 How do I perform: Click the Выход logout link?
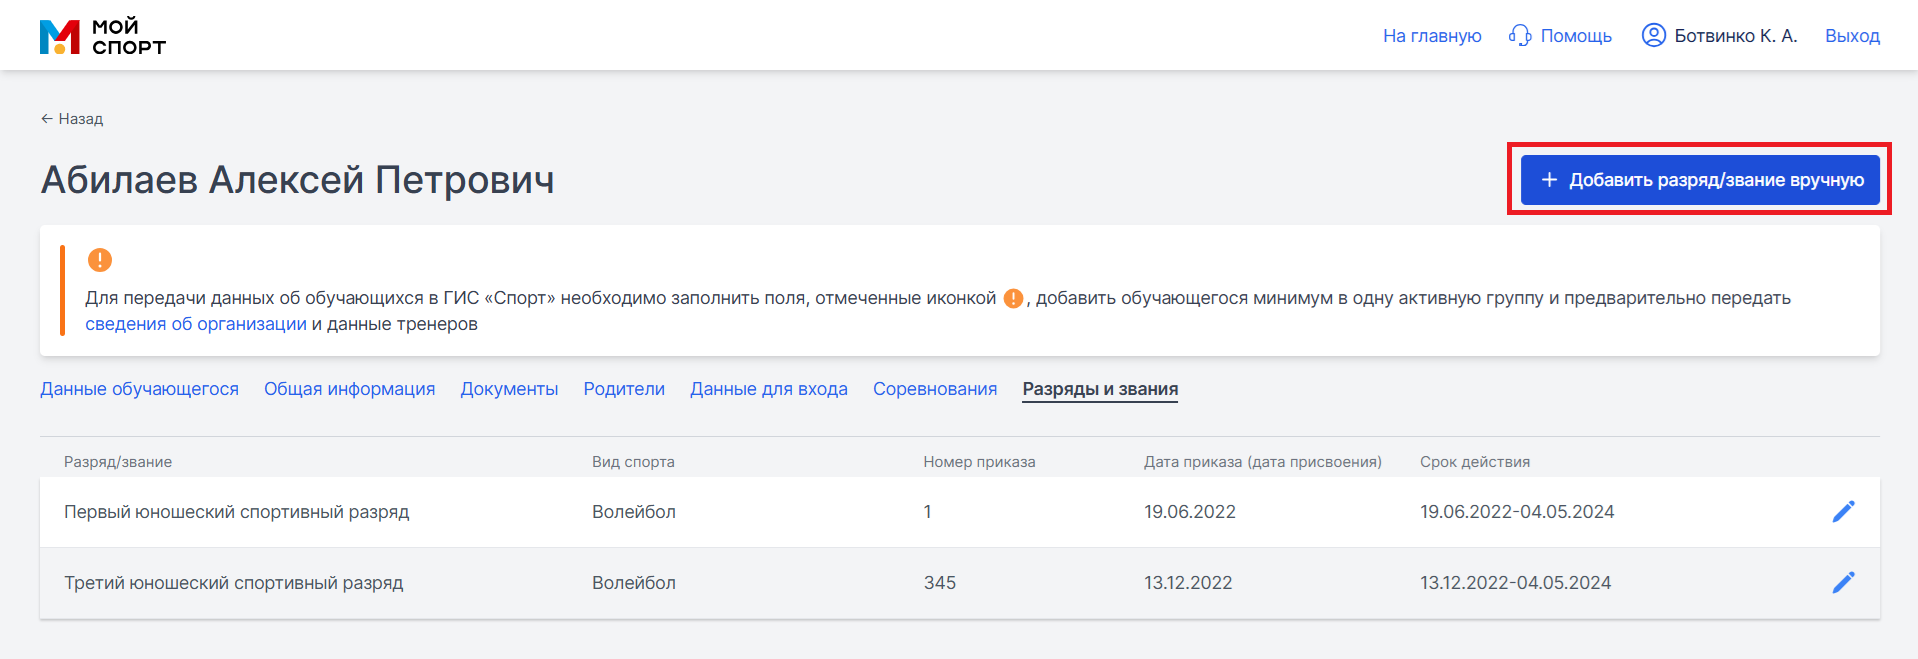1852,36
